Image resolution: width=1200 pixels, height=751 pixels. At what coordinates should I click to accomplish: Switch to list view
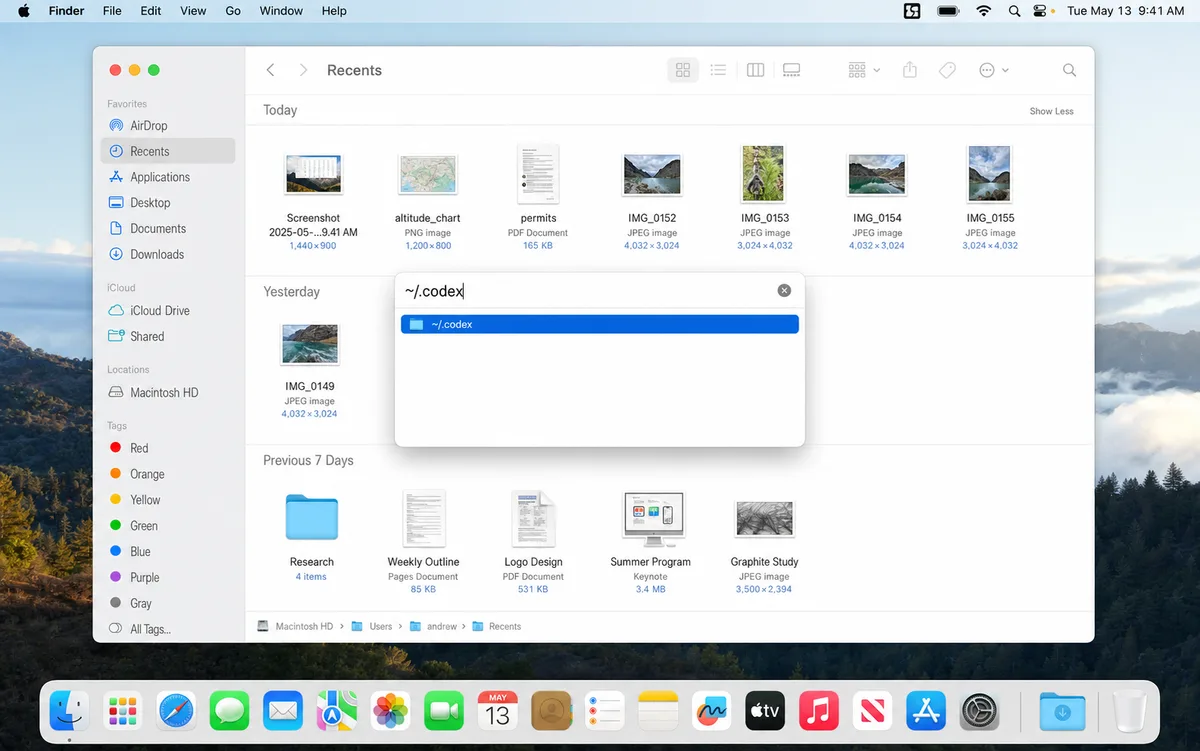click(718, 70)
